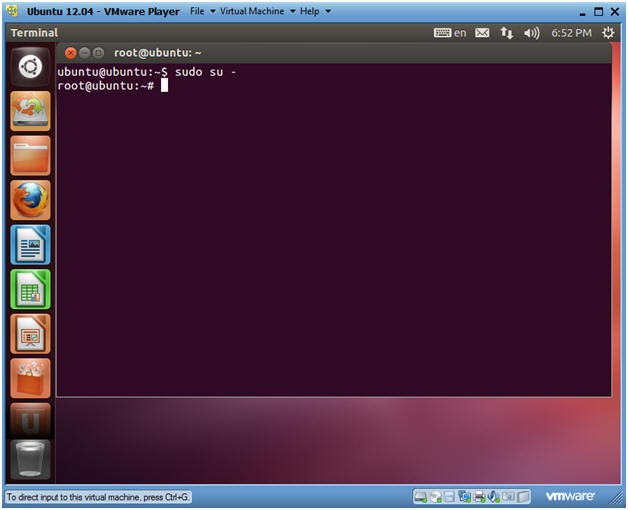Viewport: 628px width, 510px height.
Task: Click the VMware window resize grip
Action: (616, 499)
